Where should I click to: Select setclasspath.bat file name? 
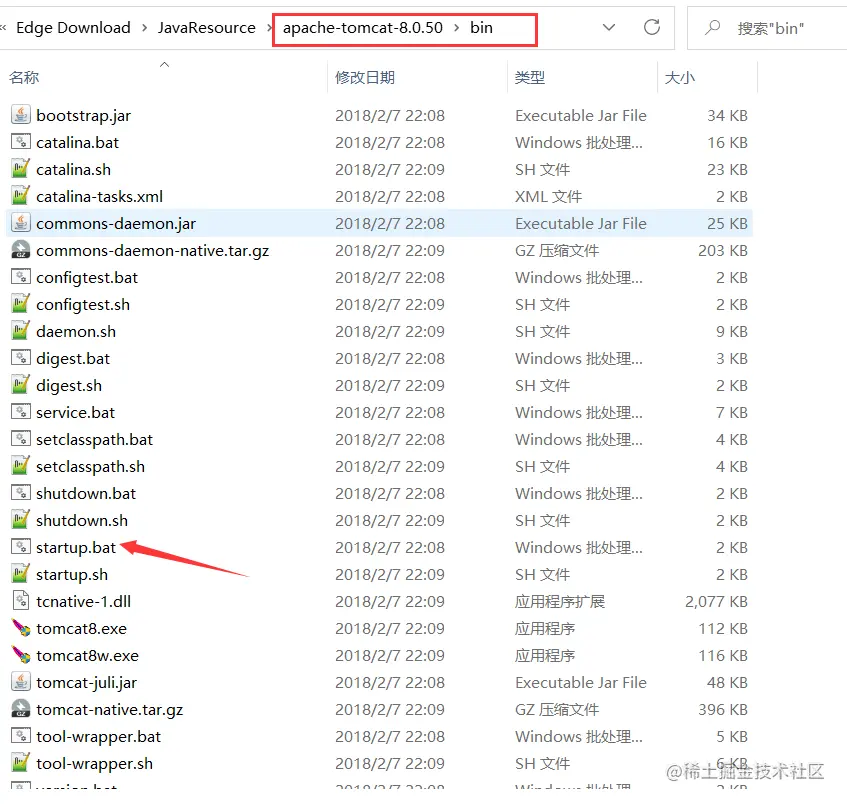coord(95,439)
